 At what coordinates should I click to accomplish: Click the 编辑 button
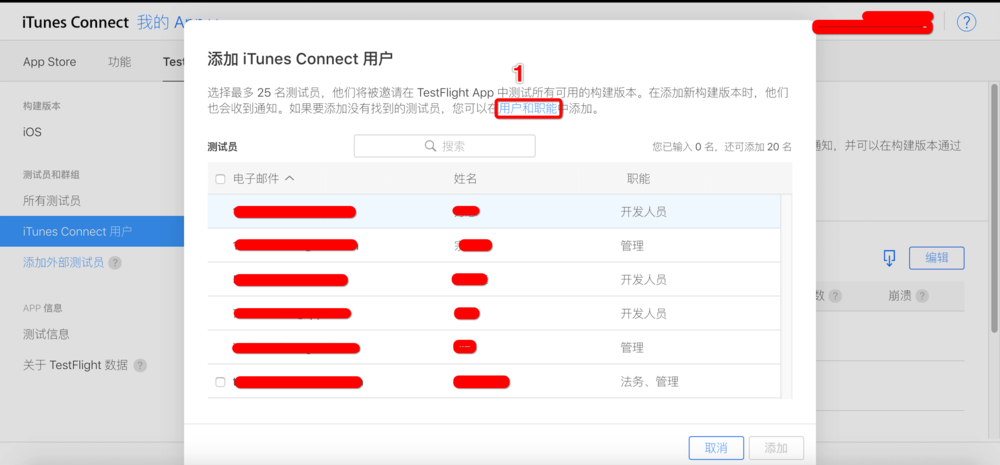(x=936, y=258)
